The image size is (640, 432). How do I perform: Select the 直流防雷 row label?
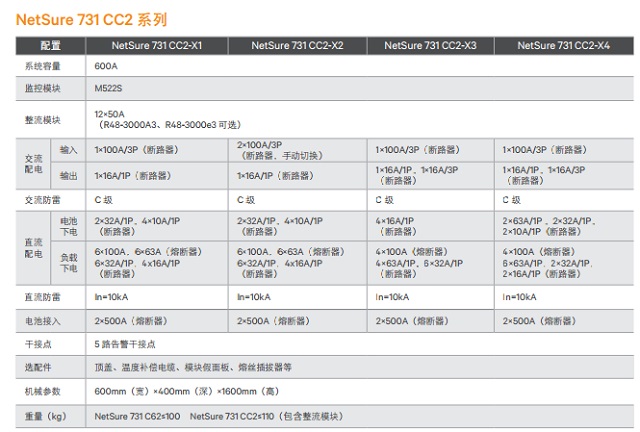pos(42,297)
